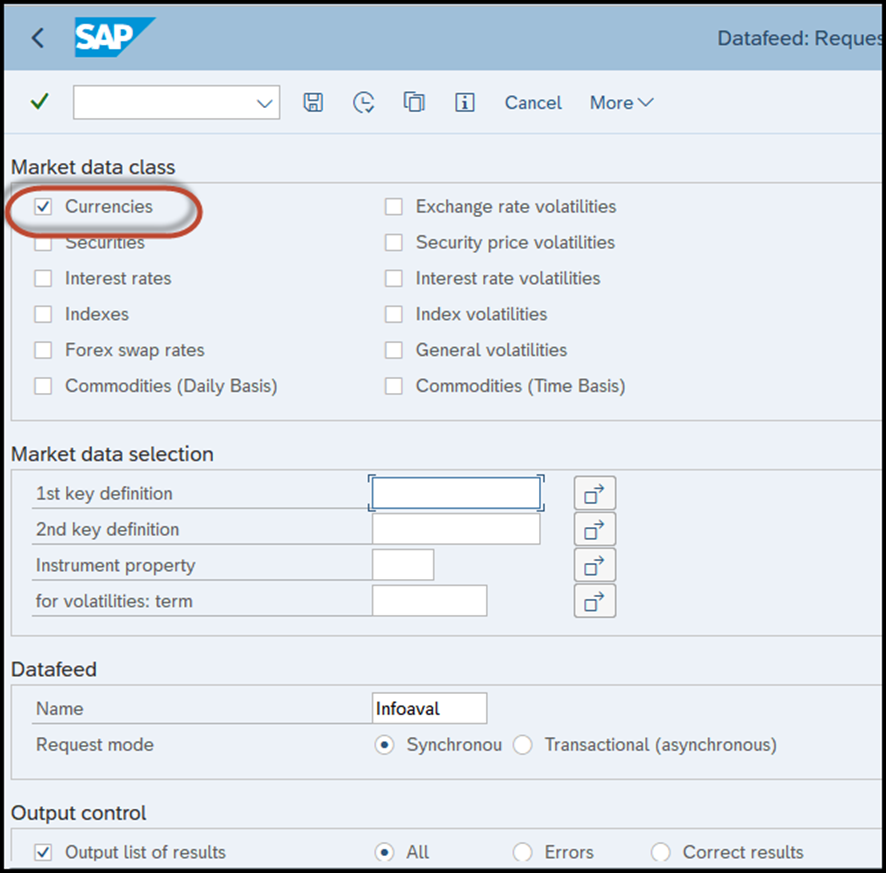Choose the Errors output option
This screenshot has width=886, height=873.
point(522,851)
